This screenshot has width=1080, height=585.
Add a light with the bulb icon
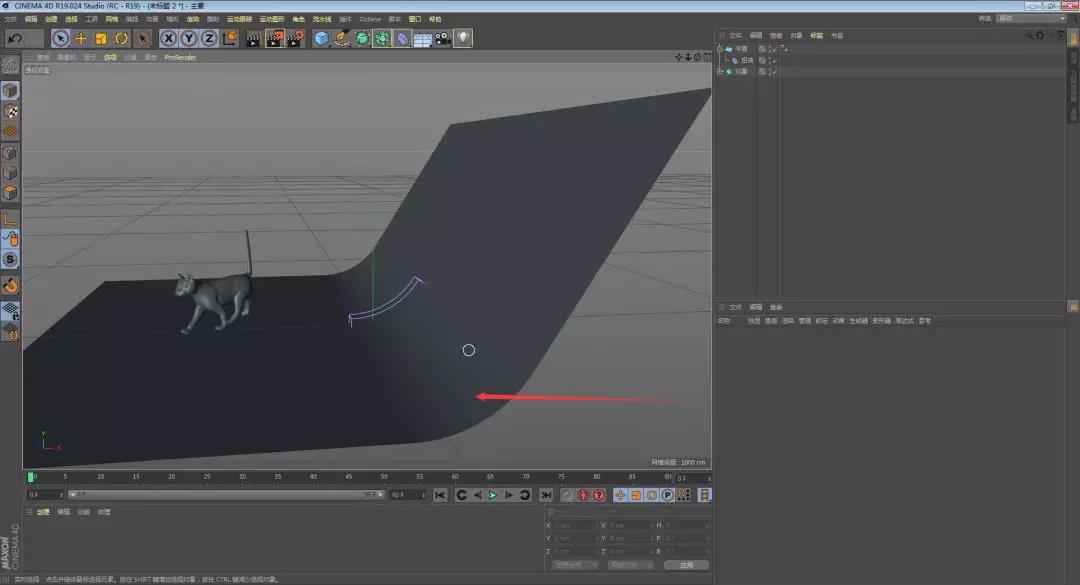(x=463, y=38)
